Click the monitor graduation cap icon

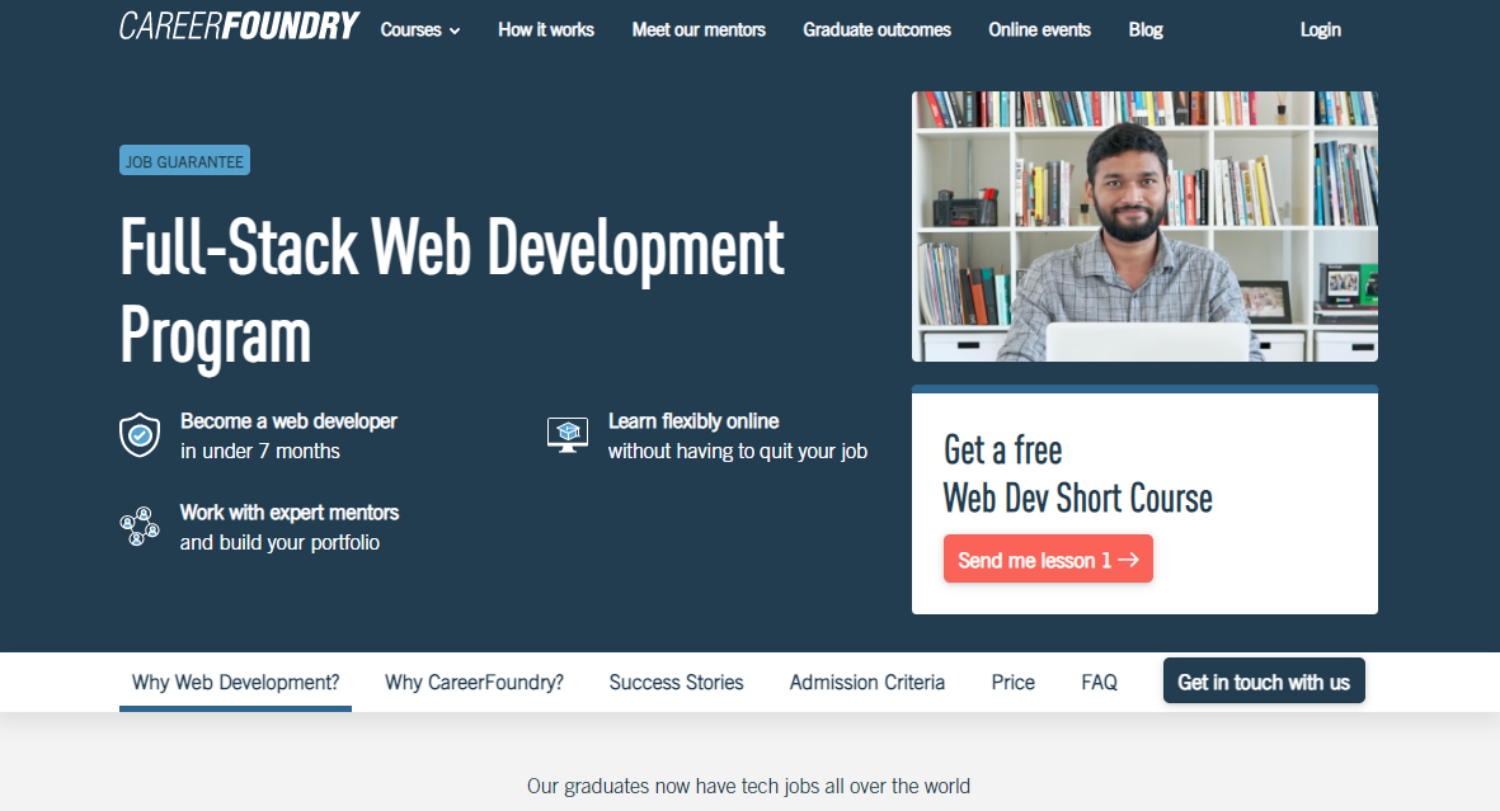tap(568, 434)
